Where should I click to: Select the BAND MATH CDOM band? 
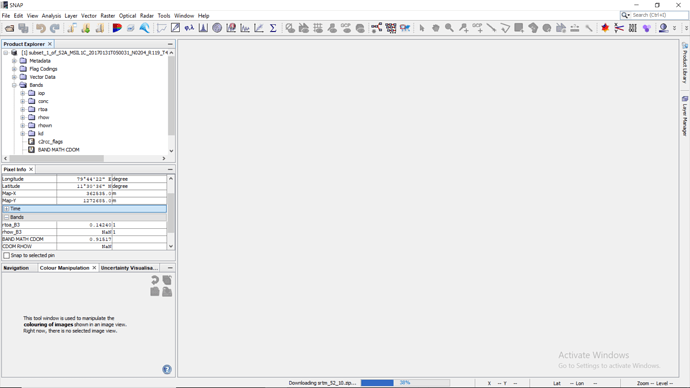[59, 150]
